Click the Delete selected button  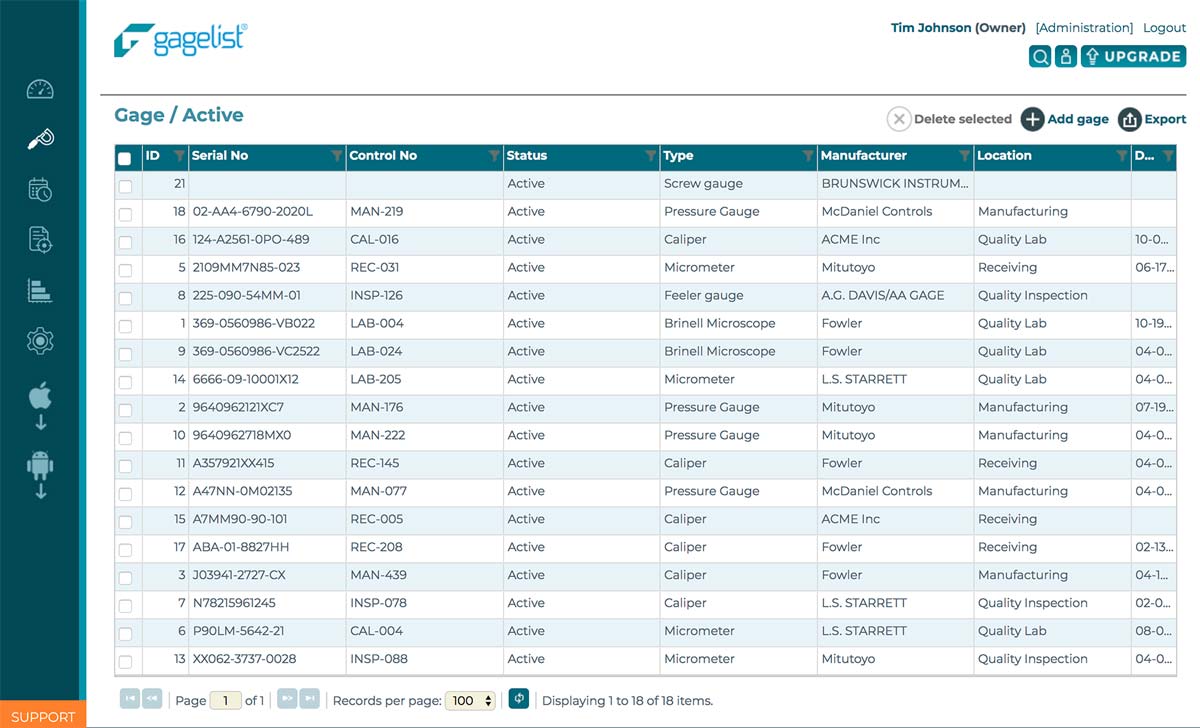(x=950, y=119)
